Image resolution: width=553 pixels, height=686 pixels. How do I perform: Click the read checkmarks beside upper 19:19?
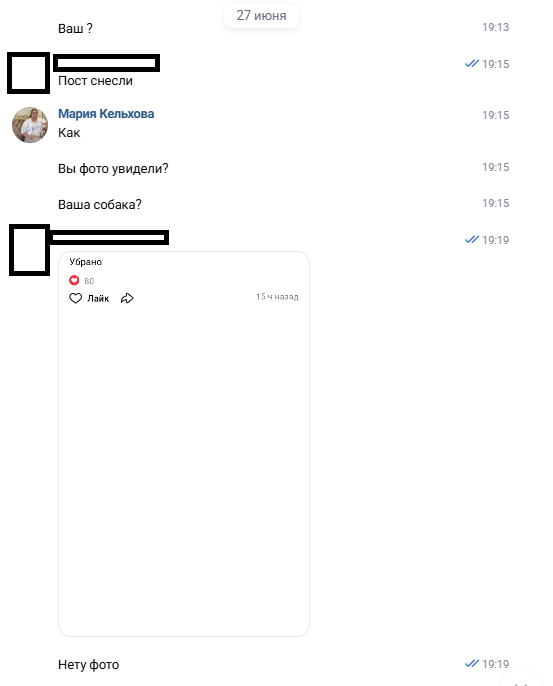point(472,240)
